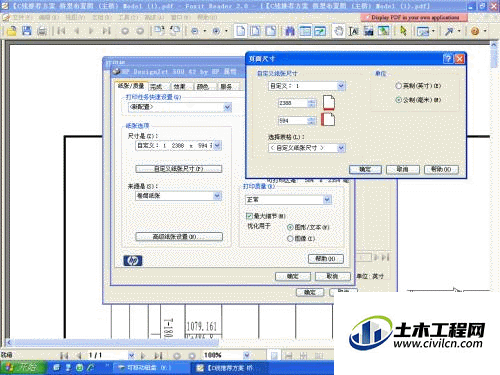The width and height of the screenshot is (500, 375).
Task: Click the Open file icon in Foxit toolbar
Action: (x=11, y=31)
